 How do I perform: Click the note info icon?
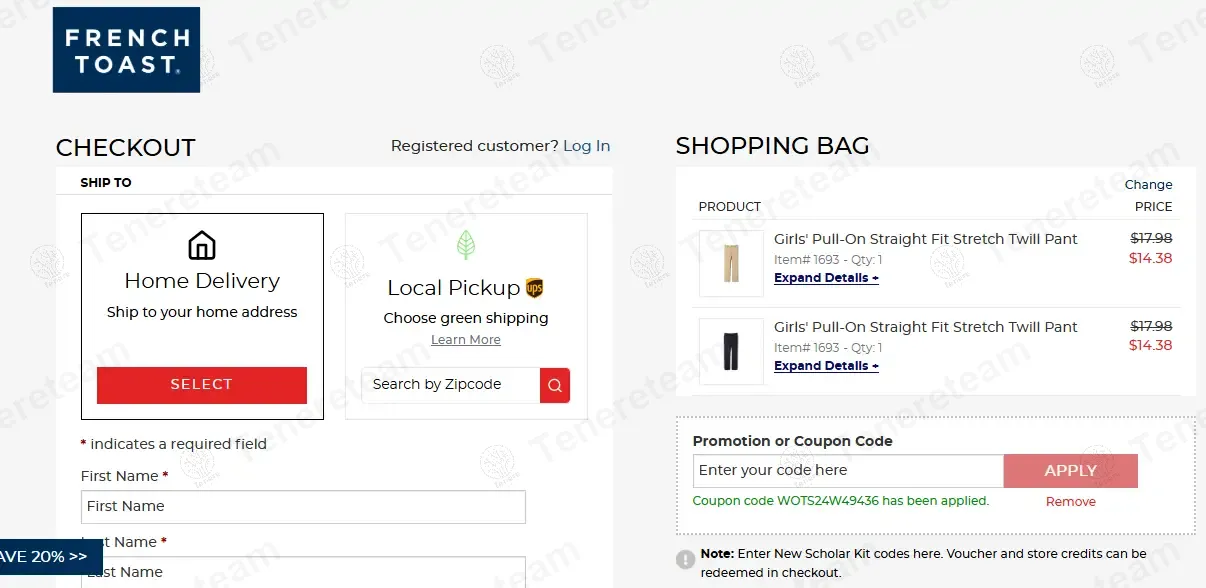(685, 560)
